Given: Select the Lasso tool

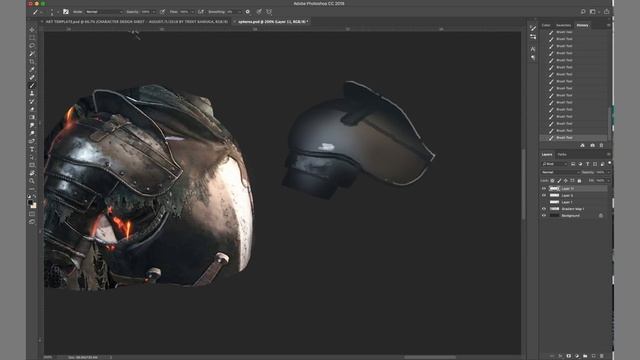Looking at the screenshot, I should click(32, 46).
